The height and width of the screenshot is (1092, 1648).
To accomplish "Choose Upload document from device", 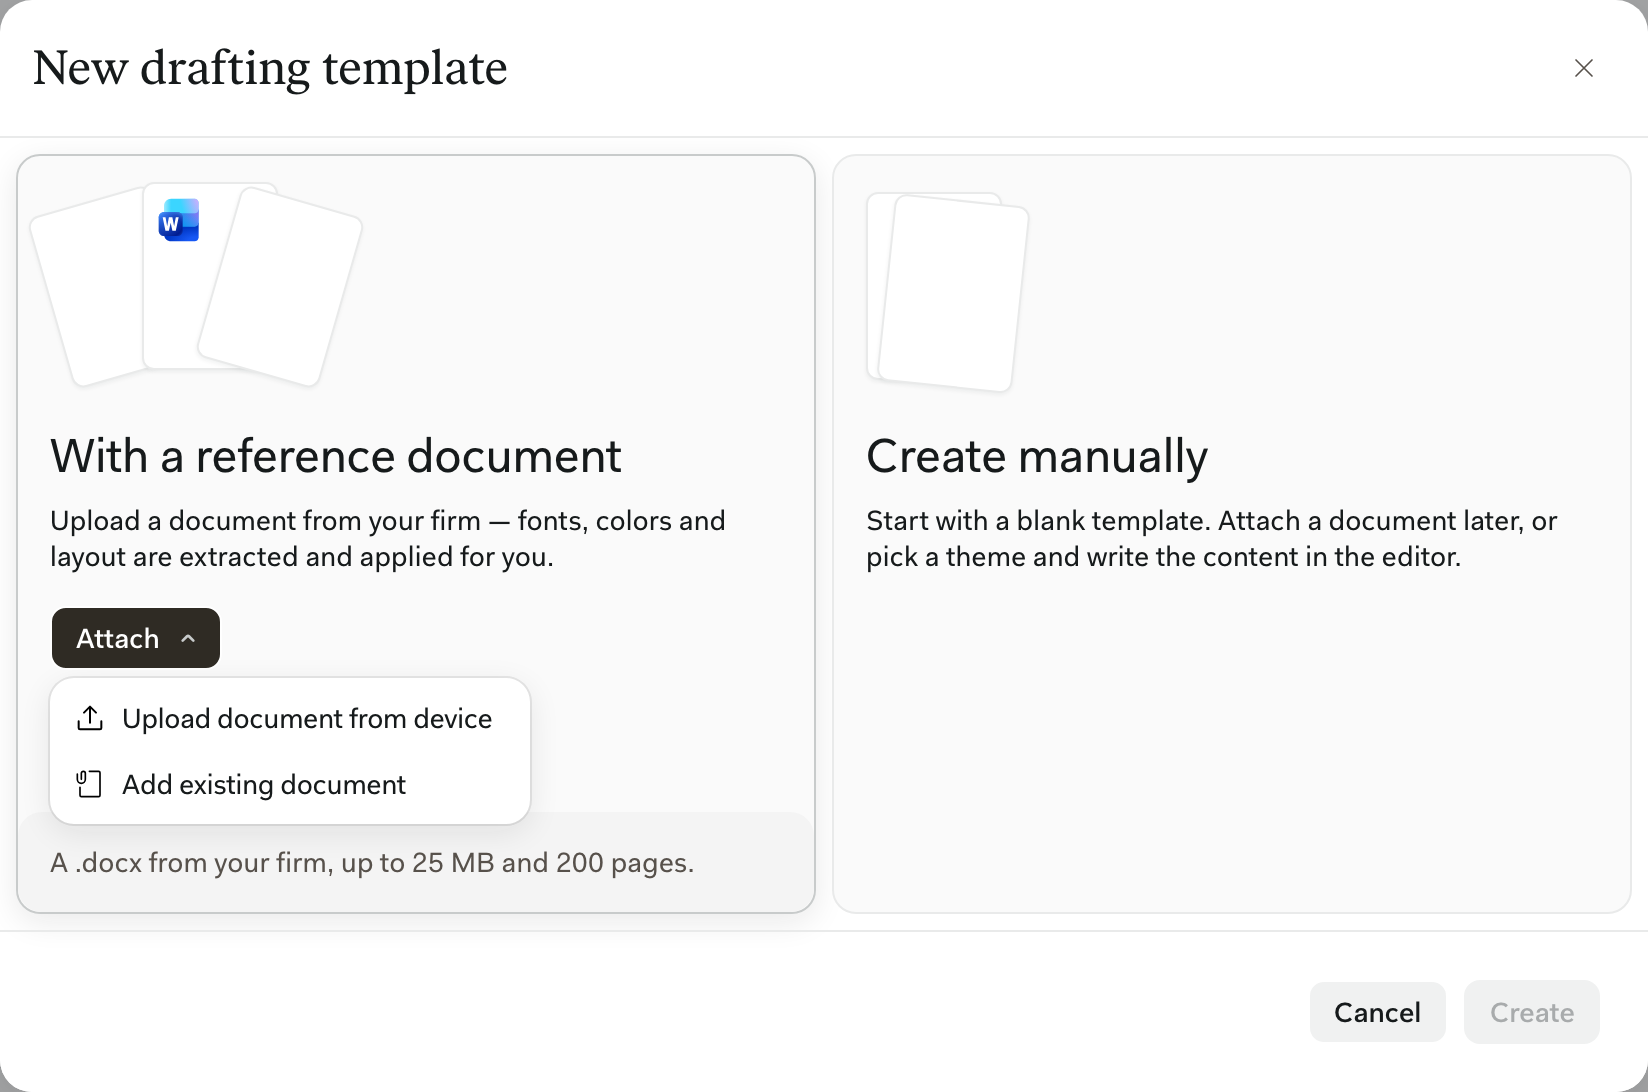I will (x=290, y=718).
